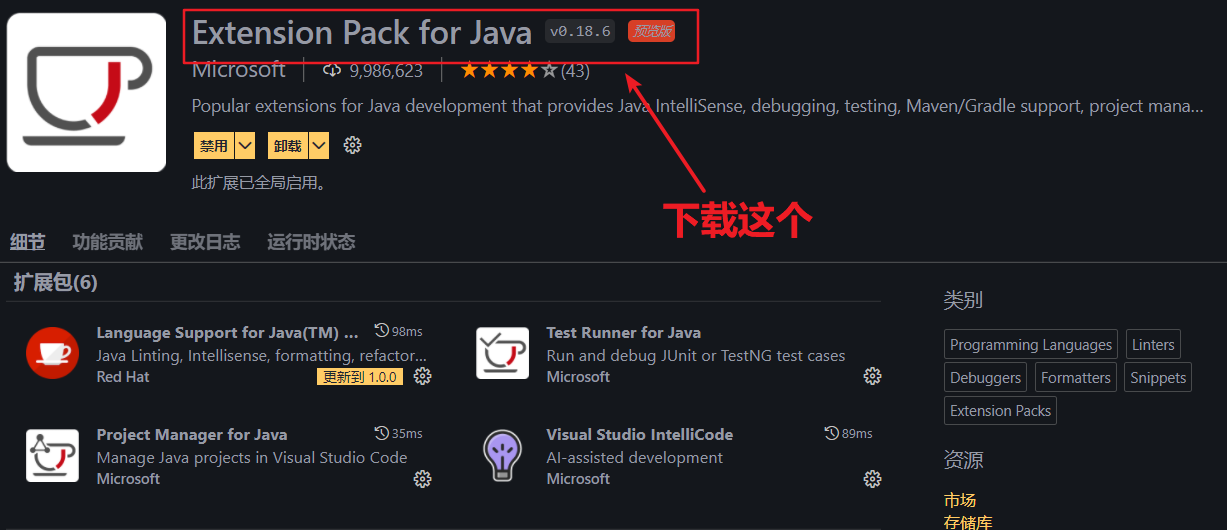Open the 更改日志 tab

click(x=205, y=242)
